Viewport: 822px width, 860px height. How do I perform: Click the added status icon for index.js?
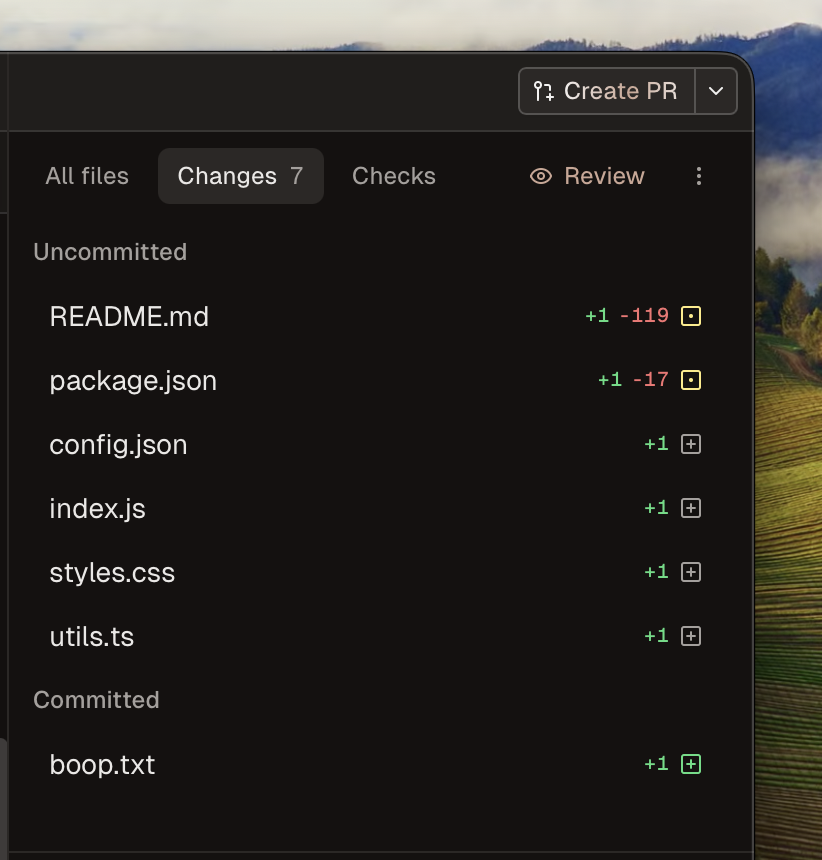click(x=690, y=508)
